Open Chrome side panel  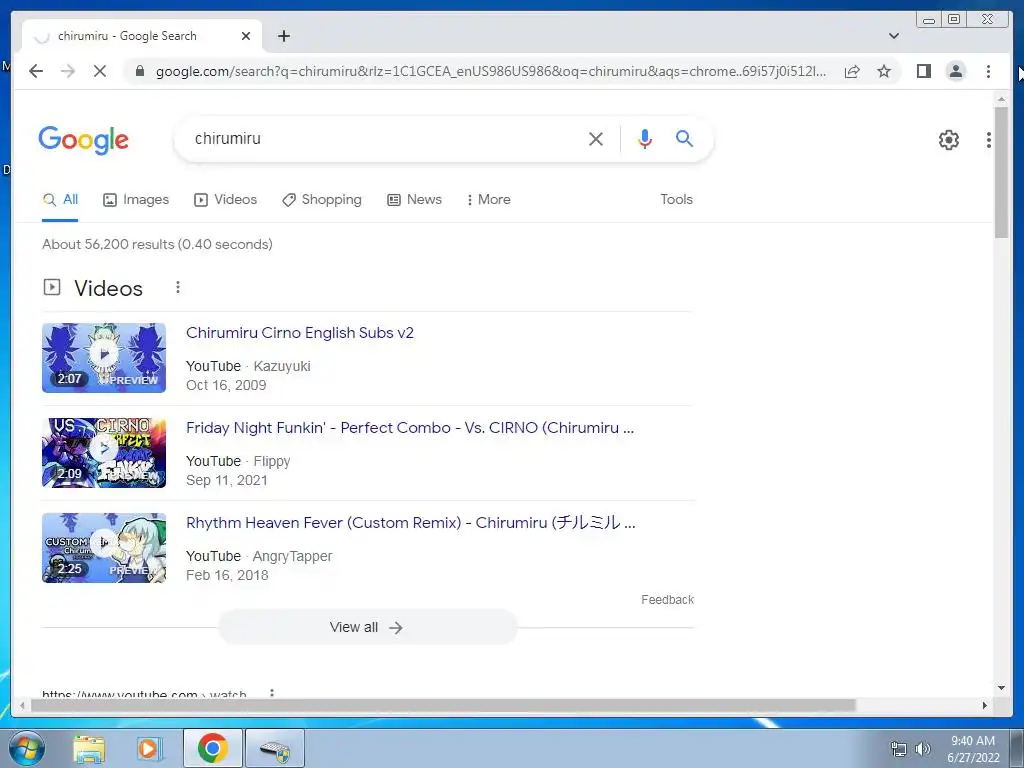[923, 71]
